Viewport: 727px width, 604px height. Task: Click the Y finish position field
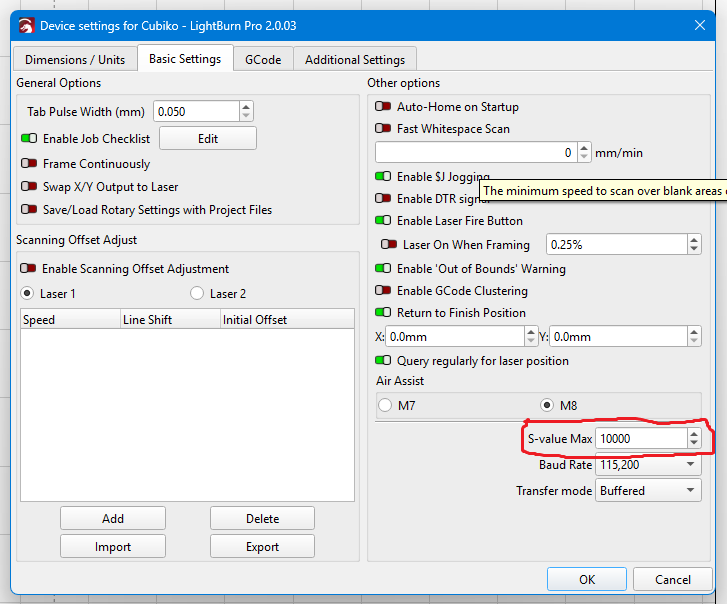[x=619, y=337]
